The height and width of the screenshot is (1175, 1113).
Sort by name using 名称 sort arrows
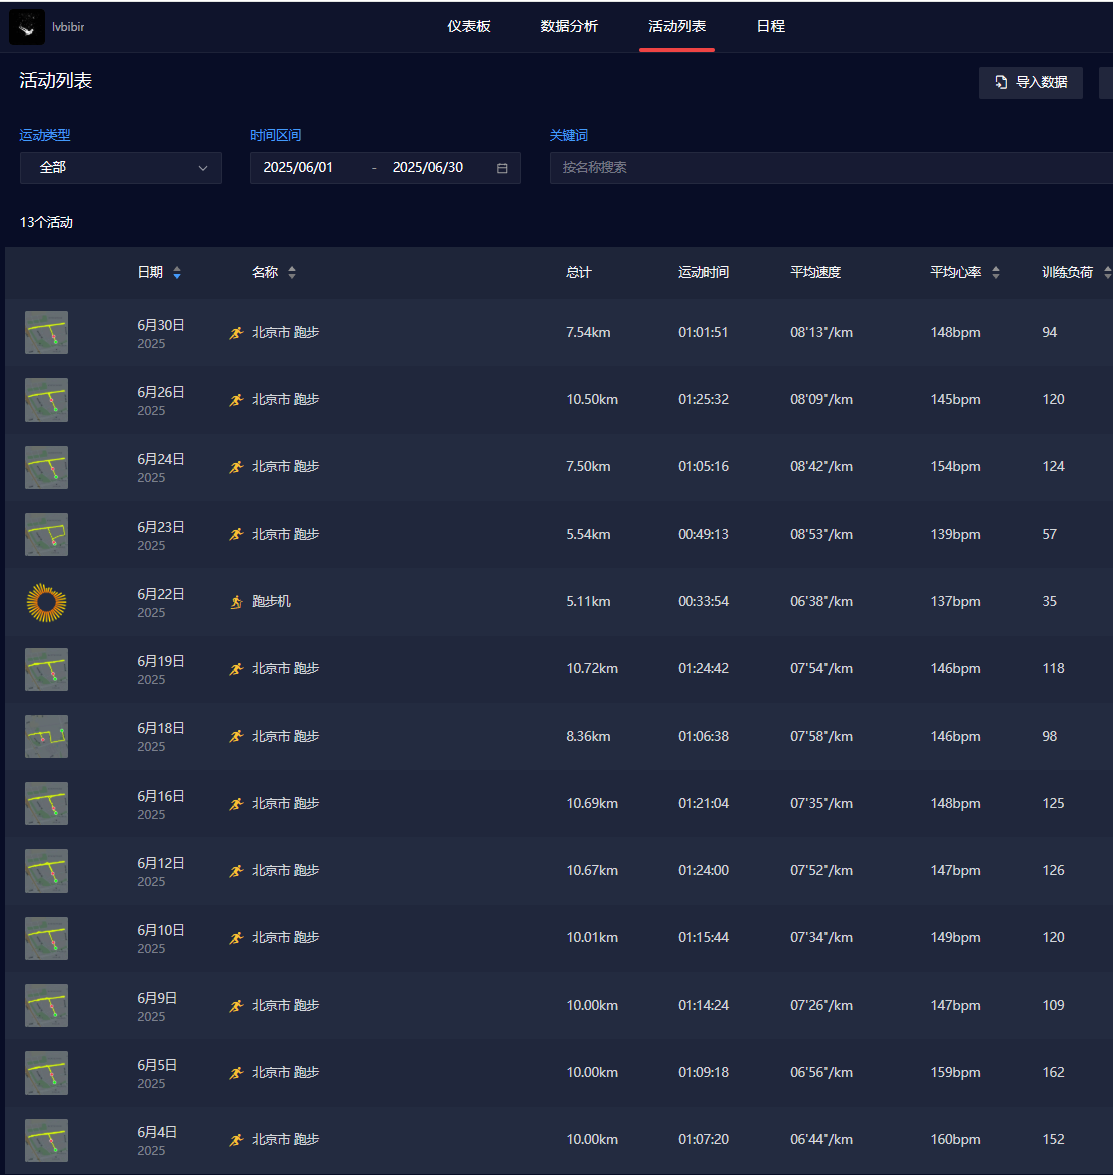292,272
